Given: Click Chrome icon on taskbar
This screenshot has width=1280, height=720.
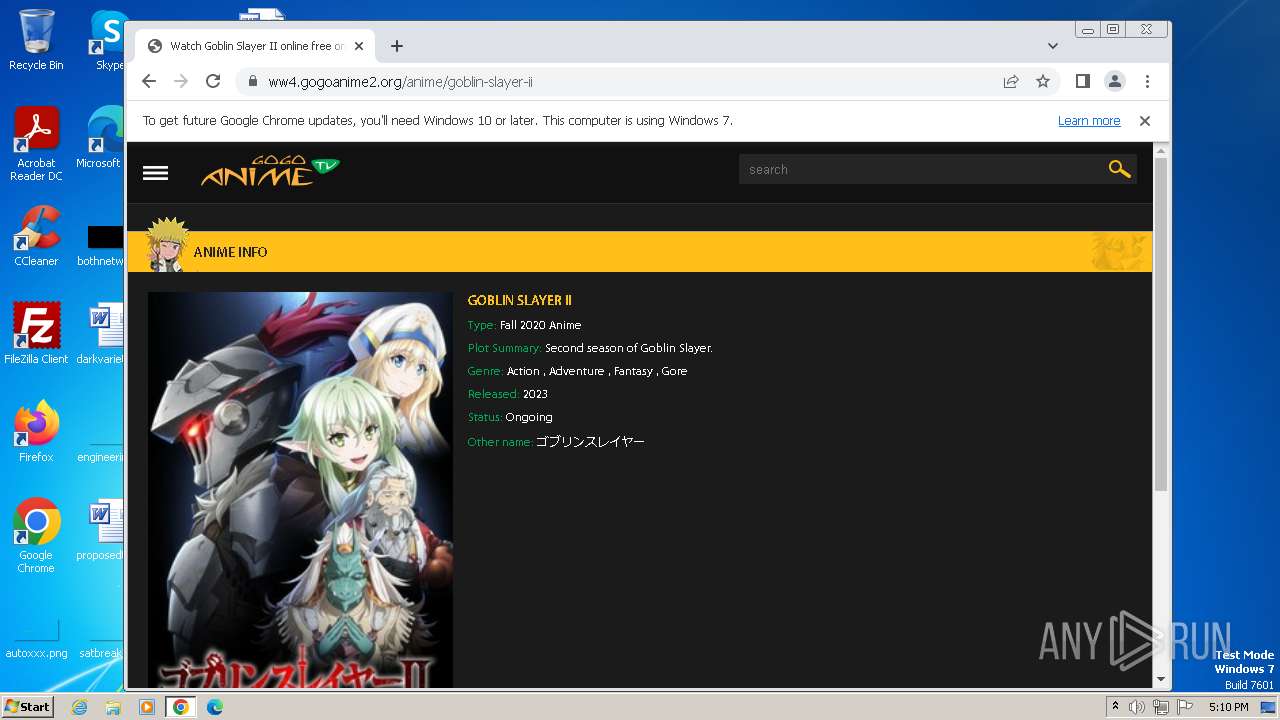Looking at the screenshot, I should (180, 707).
